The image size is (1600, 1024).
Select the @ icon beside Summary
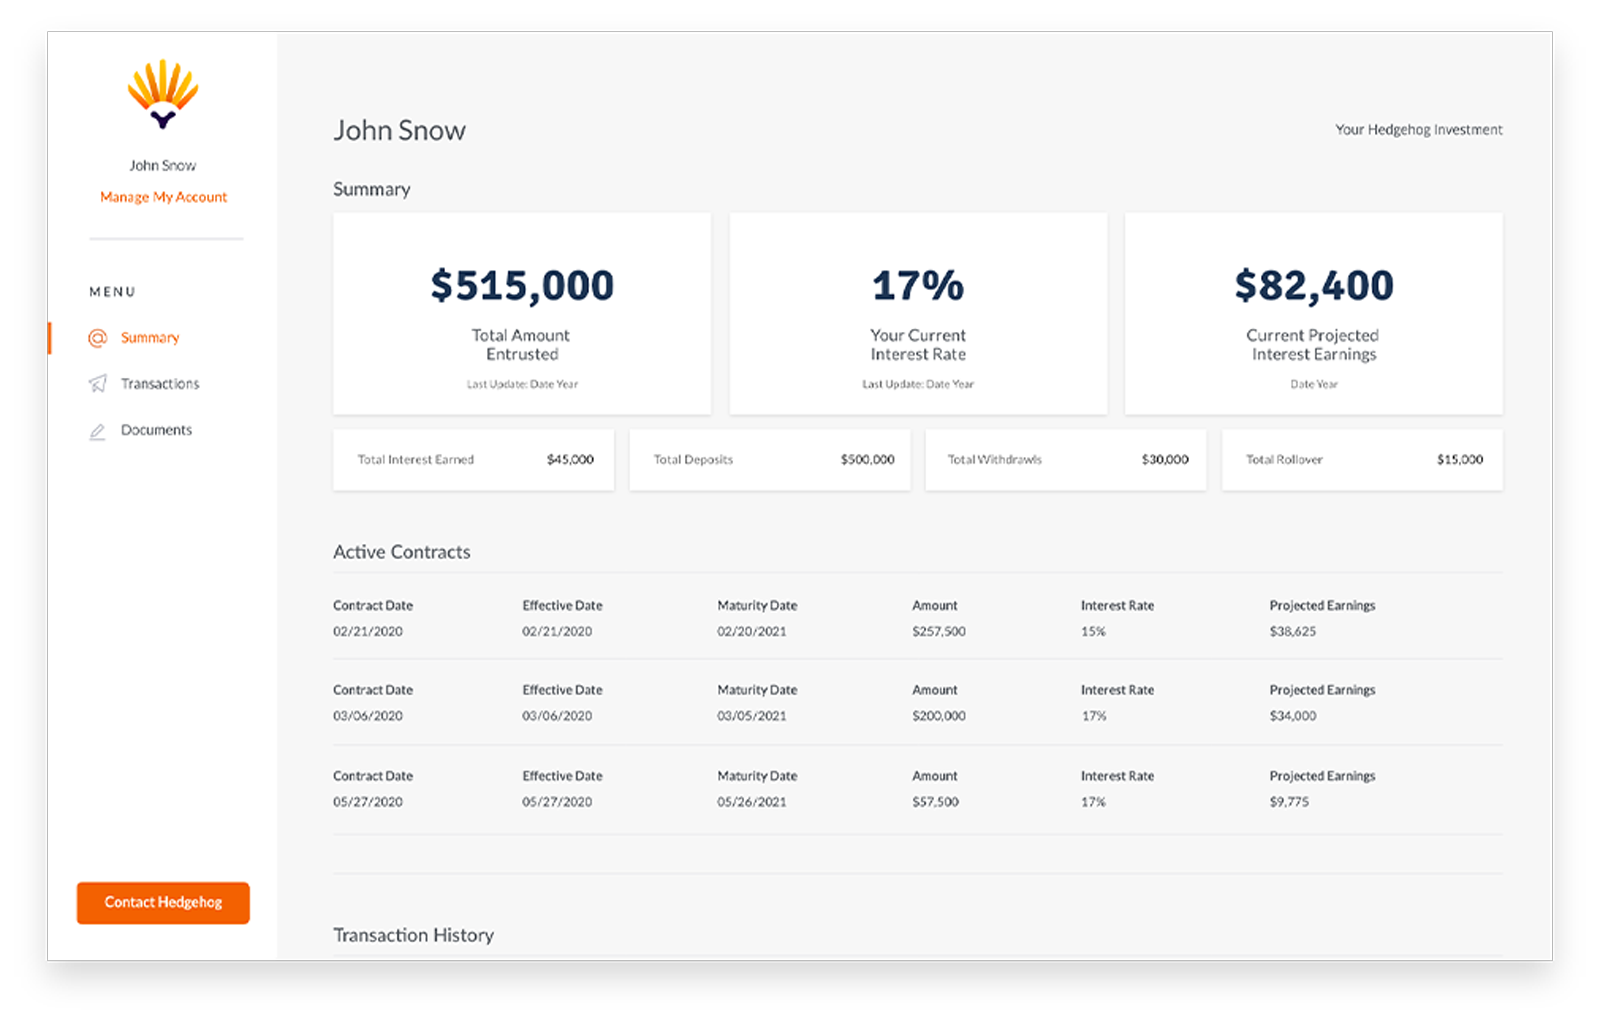point(96,337)
